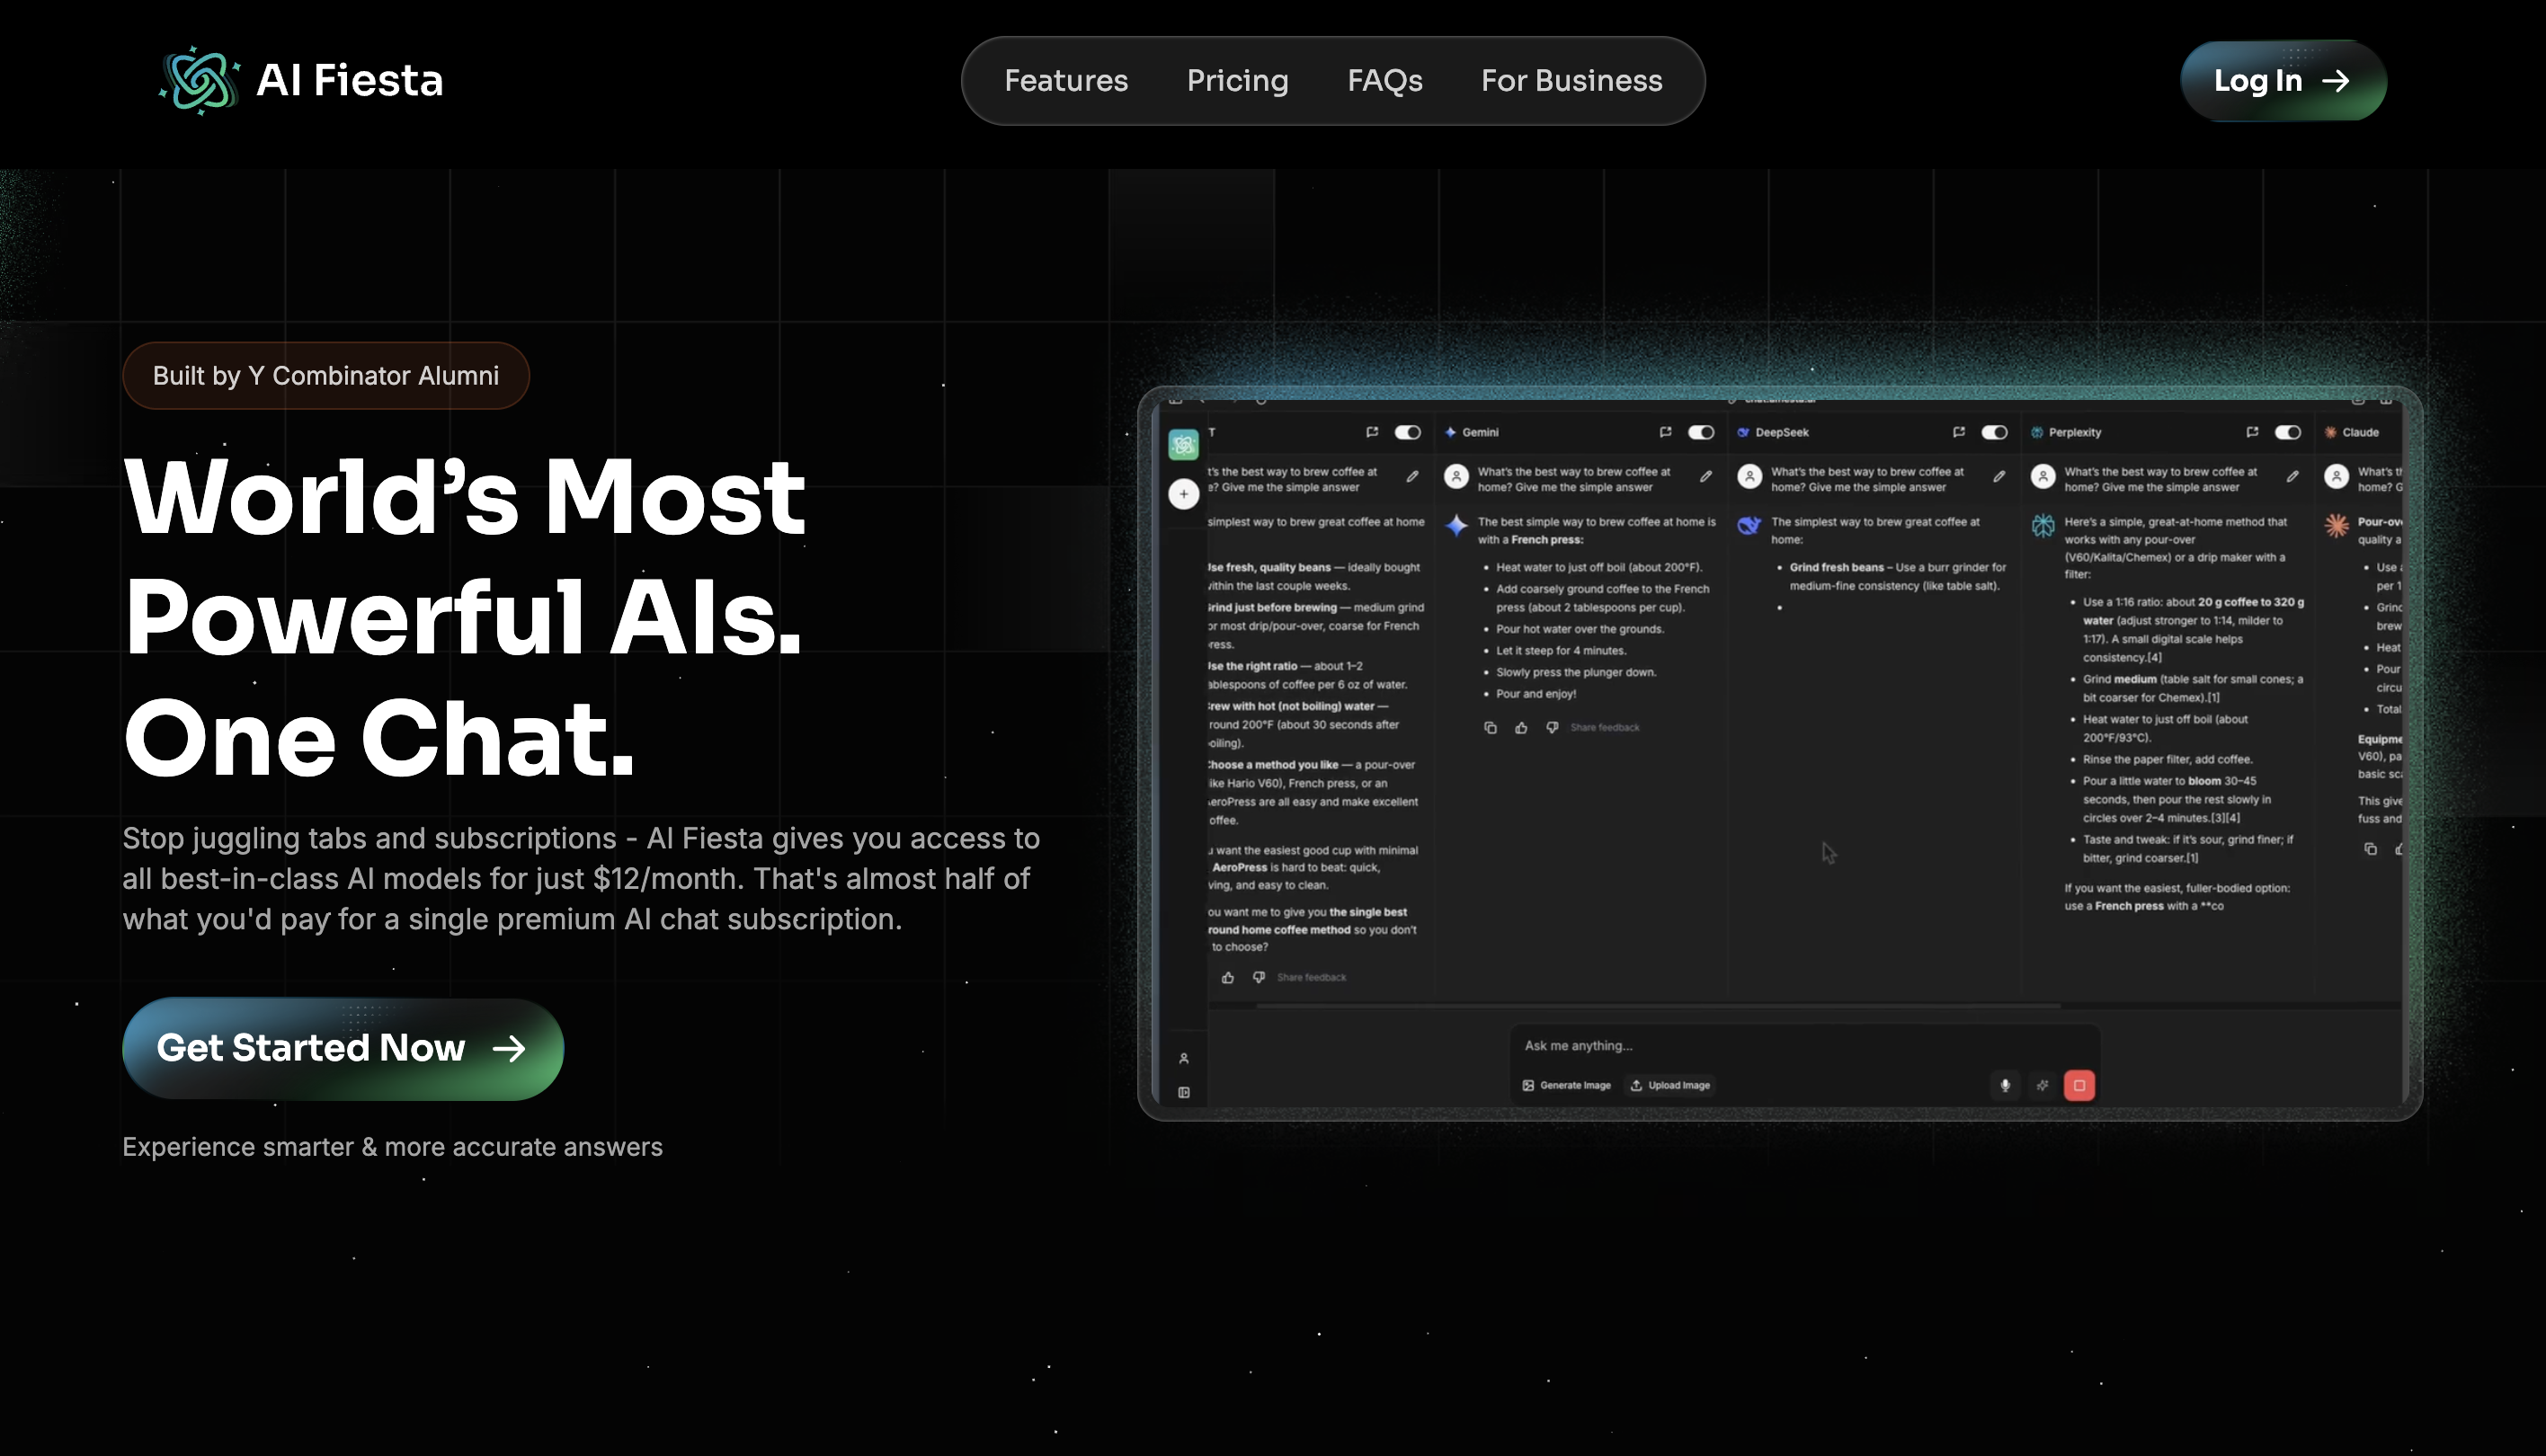
Task: Click the horizontal scrollbar under the chat columns
Action: tap(1658, 1005)
